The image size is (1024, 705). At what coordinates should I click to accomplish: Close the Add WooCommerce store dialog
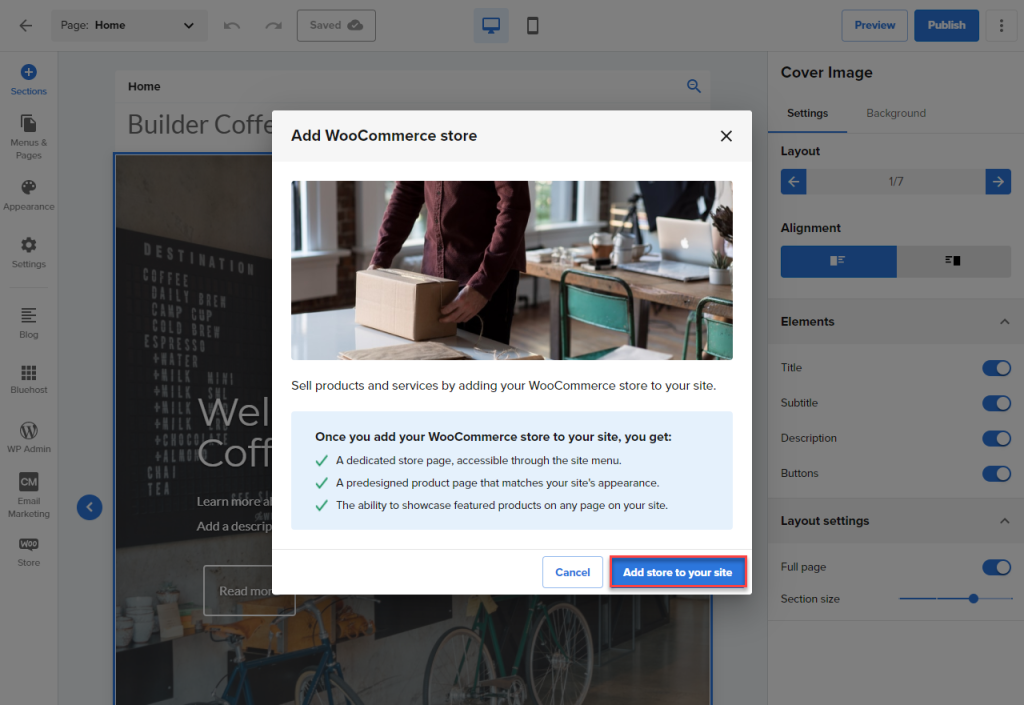coord(726,136)
